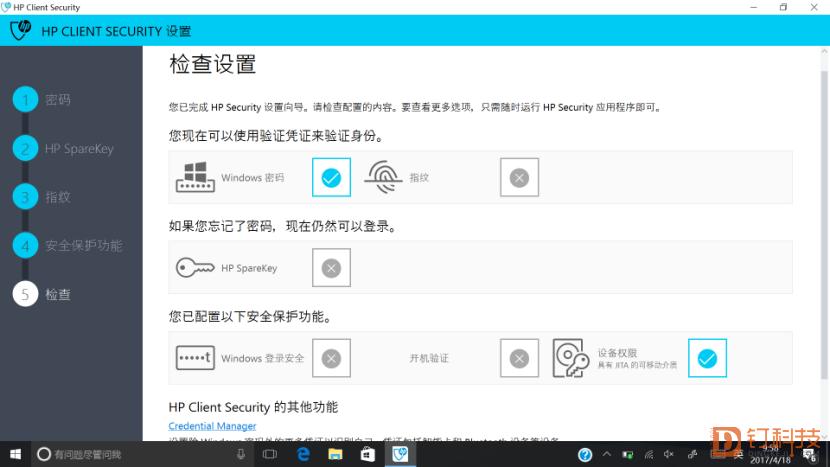Close the HP Client Security window

click(814, 7)
